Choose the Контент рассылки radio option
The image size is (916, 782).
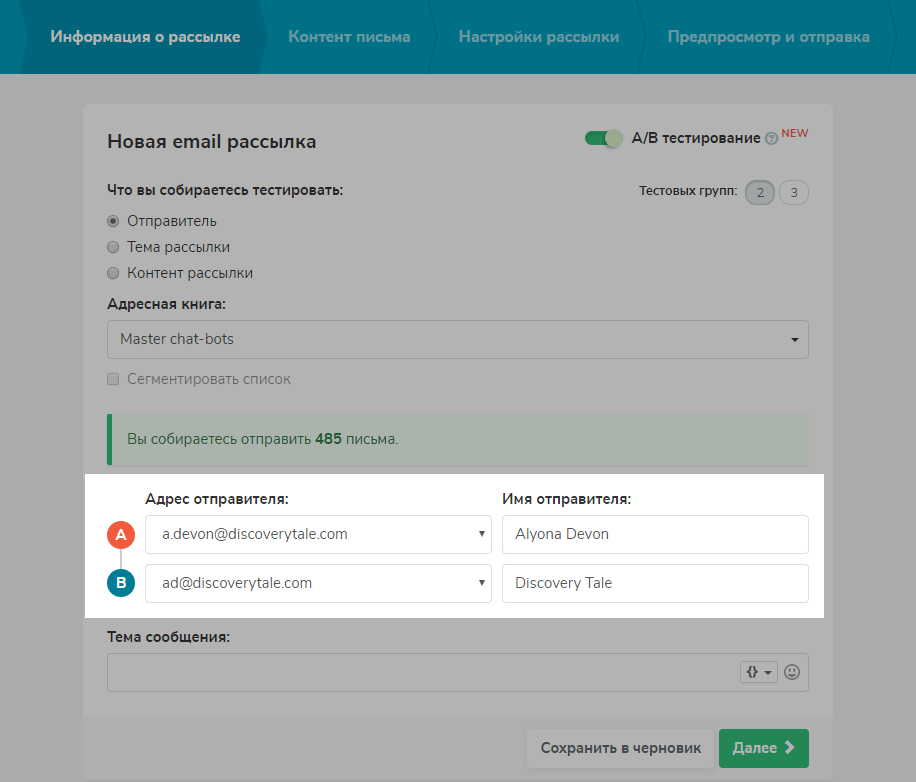point(114,273)
